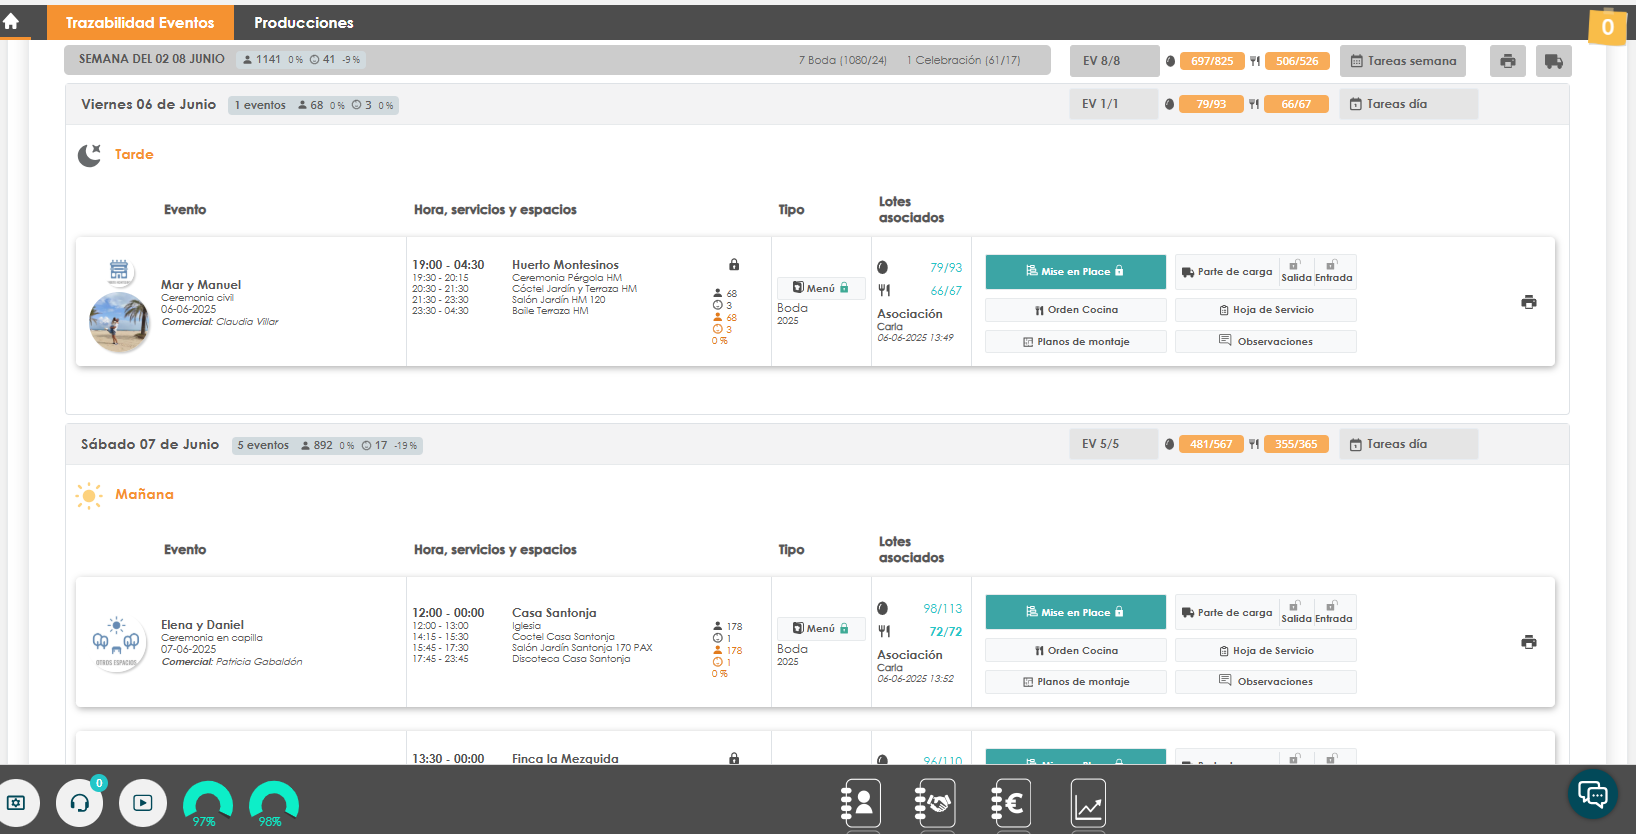The width and height of the screenshot is (1636, 834).
Task: Open the calendar icon above Mar y Manuel
Action: (119, 270)
